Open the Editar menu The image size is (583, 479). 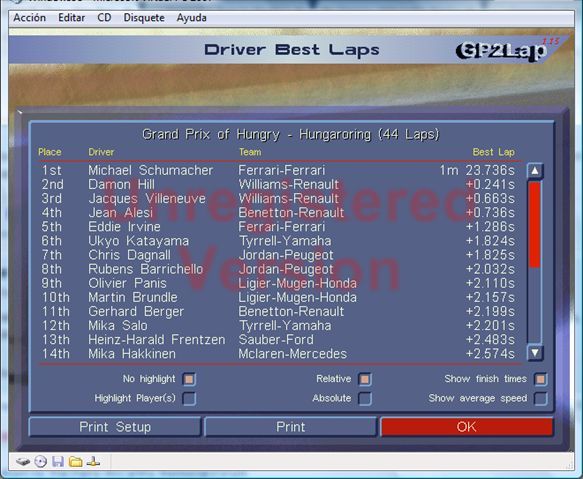tap(71, 18)
